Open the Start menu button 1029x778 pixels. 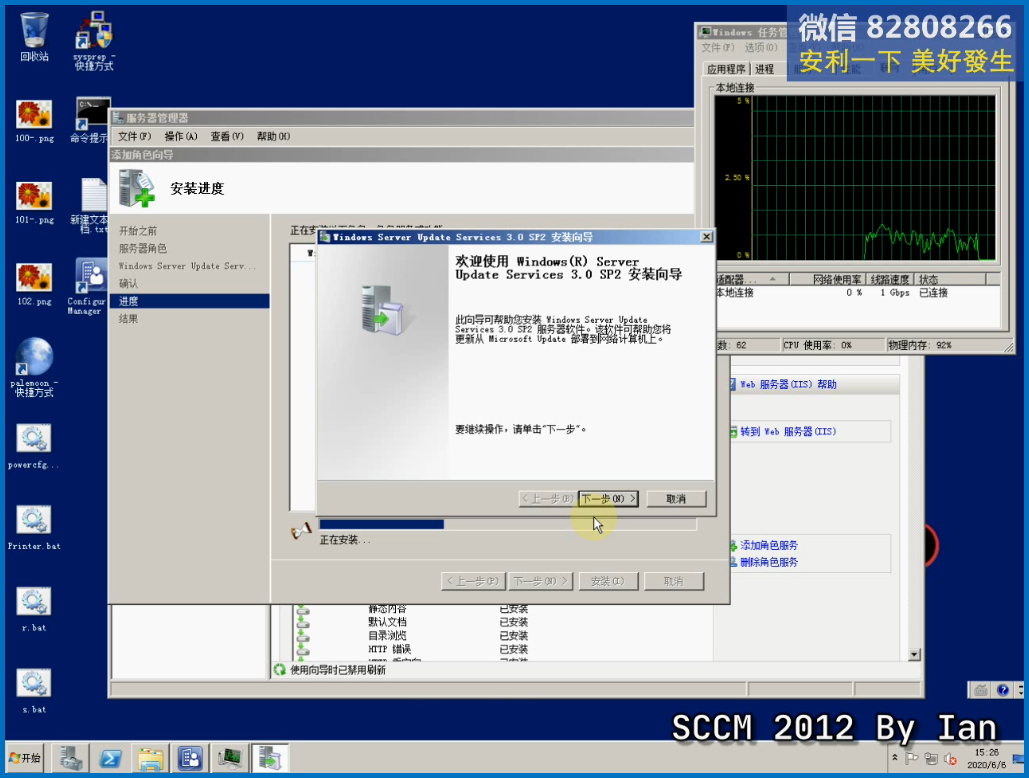pos(25,758)
